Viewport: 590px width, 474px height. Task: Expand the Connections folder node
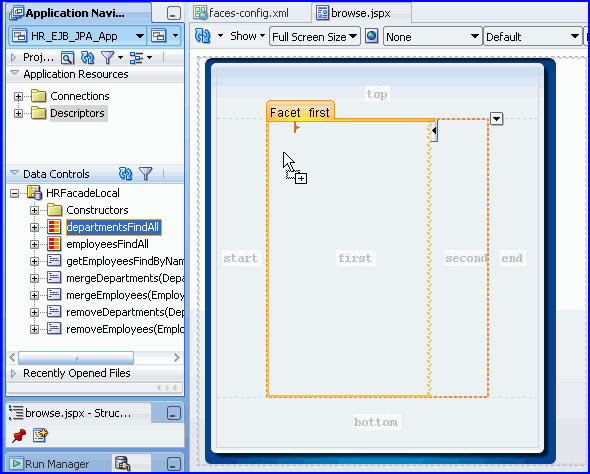[18, 96]
